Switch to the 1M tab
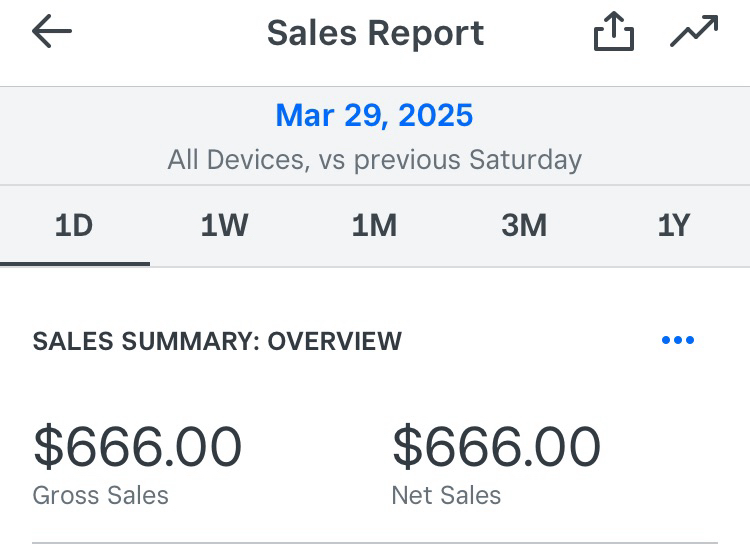This screenshot has height=547, width=750. pyautogui.click(x=374, y=226)
